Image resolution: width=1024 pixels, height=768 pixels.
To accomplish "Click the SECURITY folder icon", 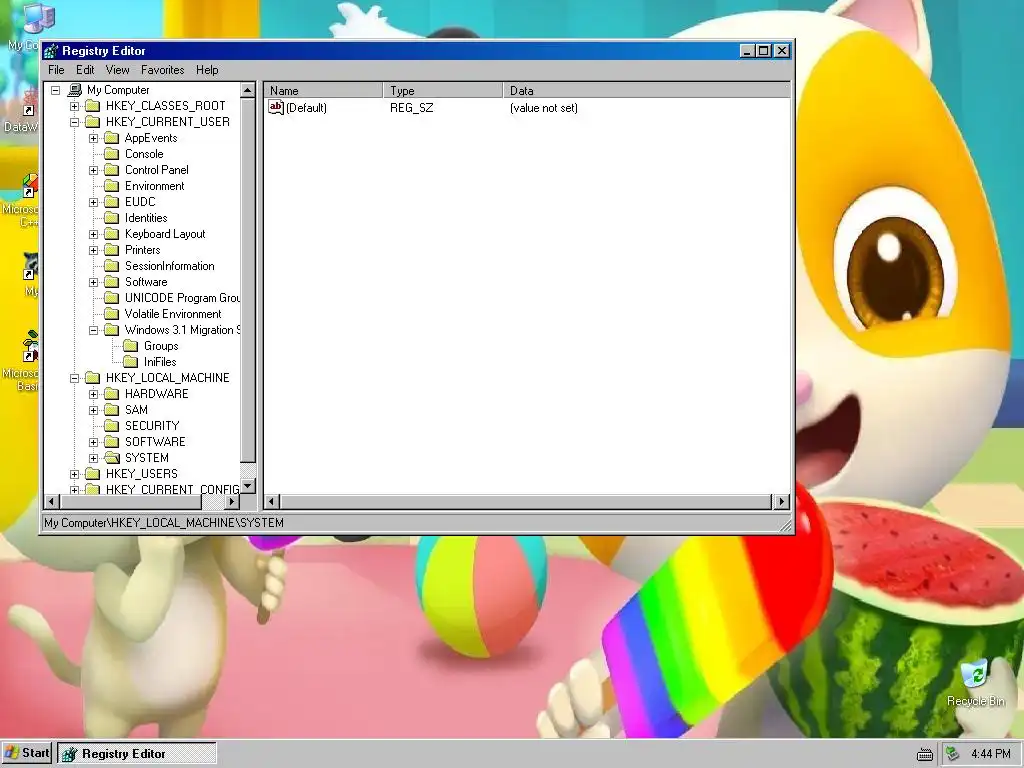I will click(112, 426).
